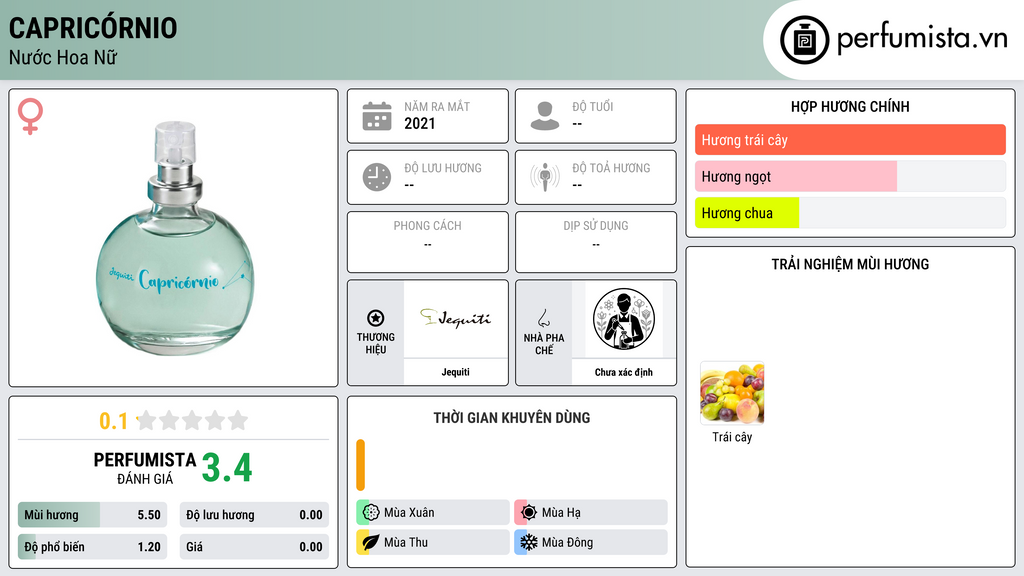Click the star badge icon above Thương hiệu
The image size is (1024, 576).
tap(376, 318)
